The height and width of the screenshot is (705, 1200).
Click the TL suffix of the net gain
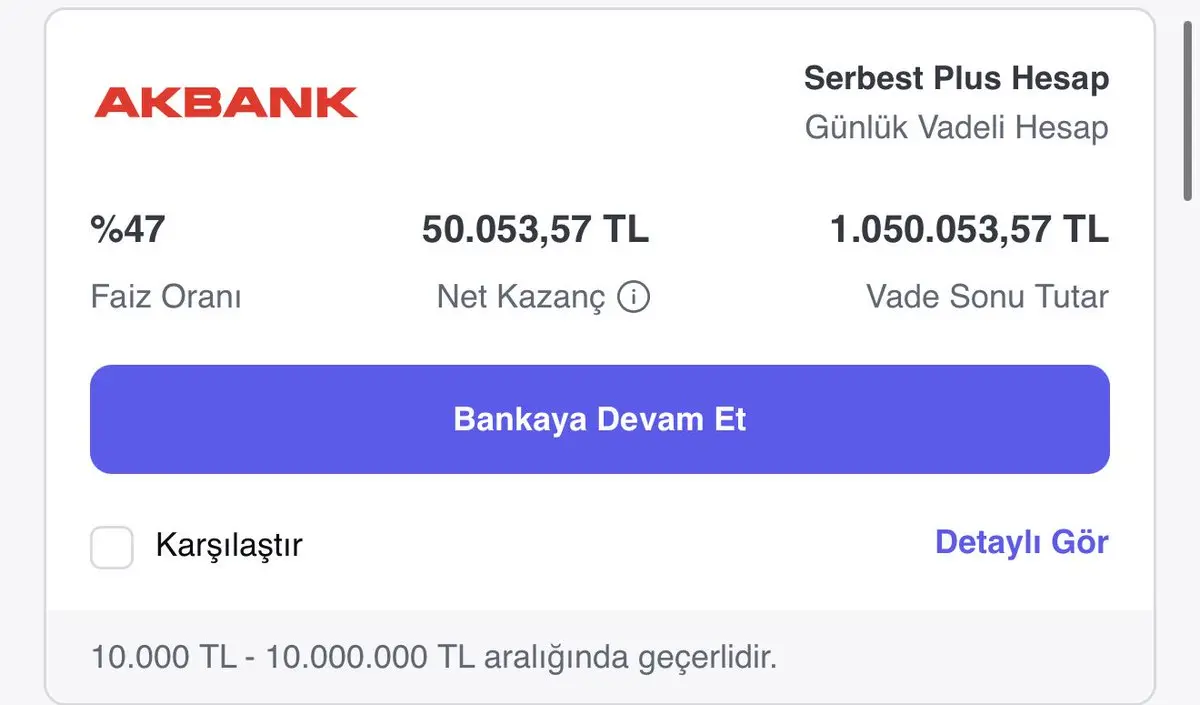point(626,230)
